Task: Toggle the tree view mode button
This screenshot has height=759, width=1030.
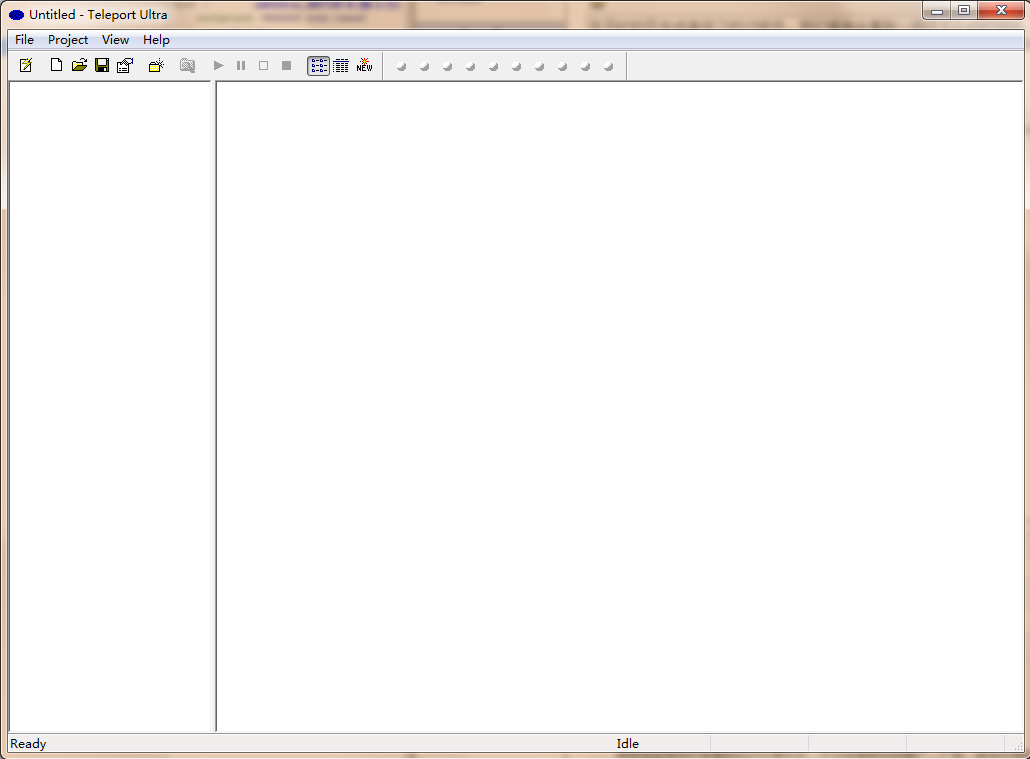Action: [318, 66]
